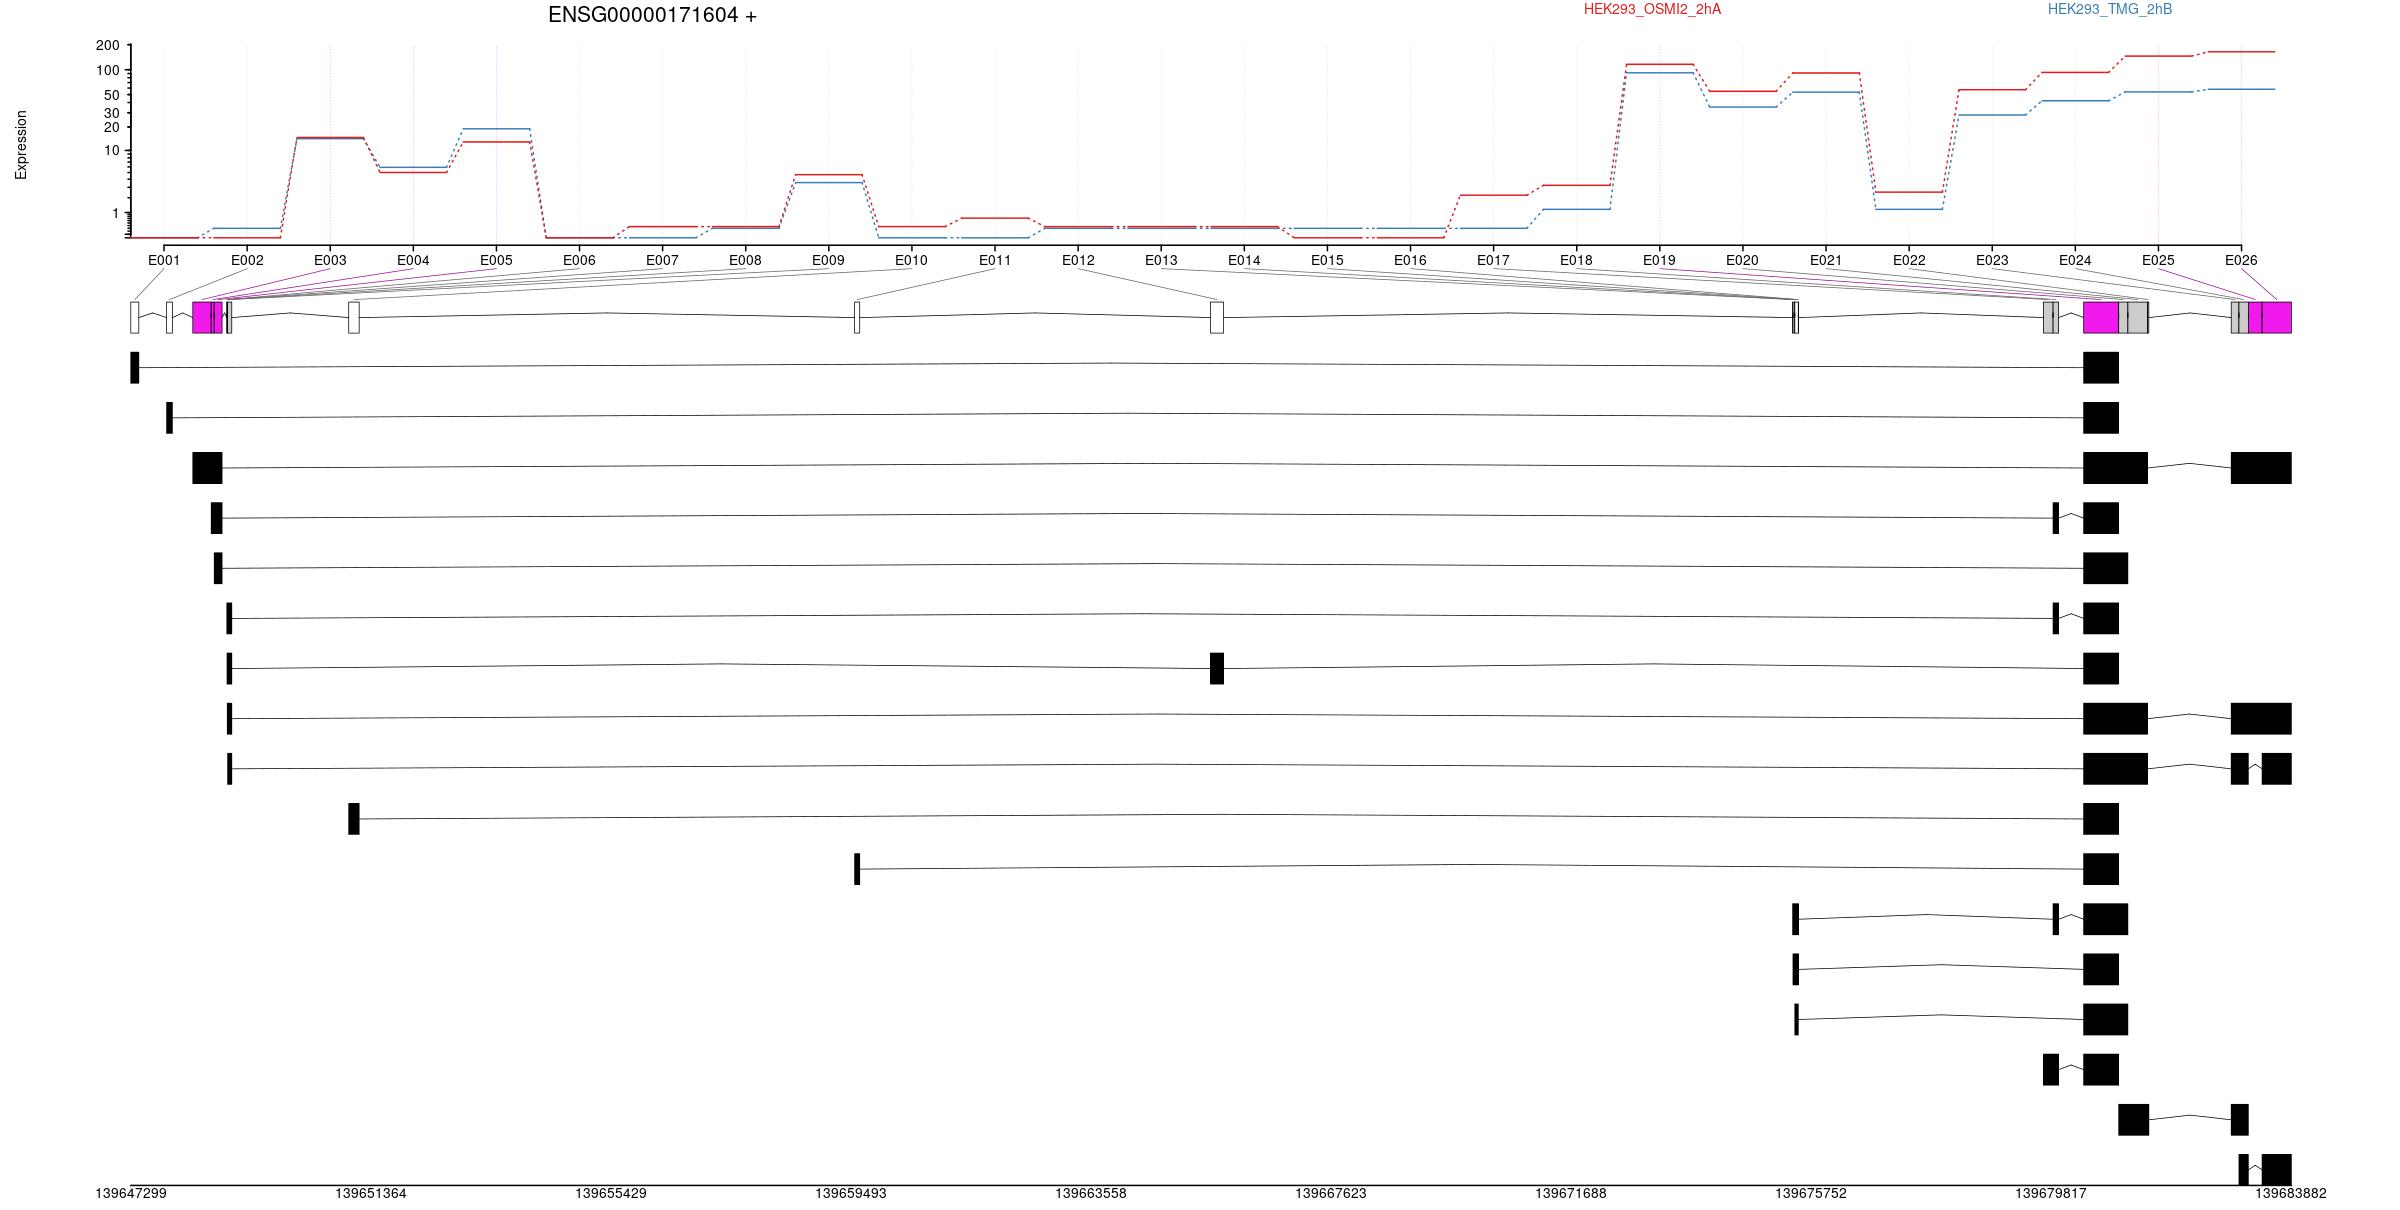Click exon label E009
The height and width of the screenshot is (1210, 2400).
click(x=828, y=260)
